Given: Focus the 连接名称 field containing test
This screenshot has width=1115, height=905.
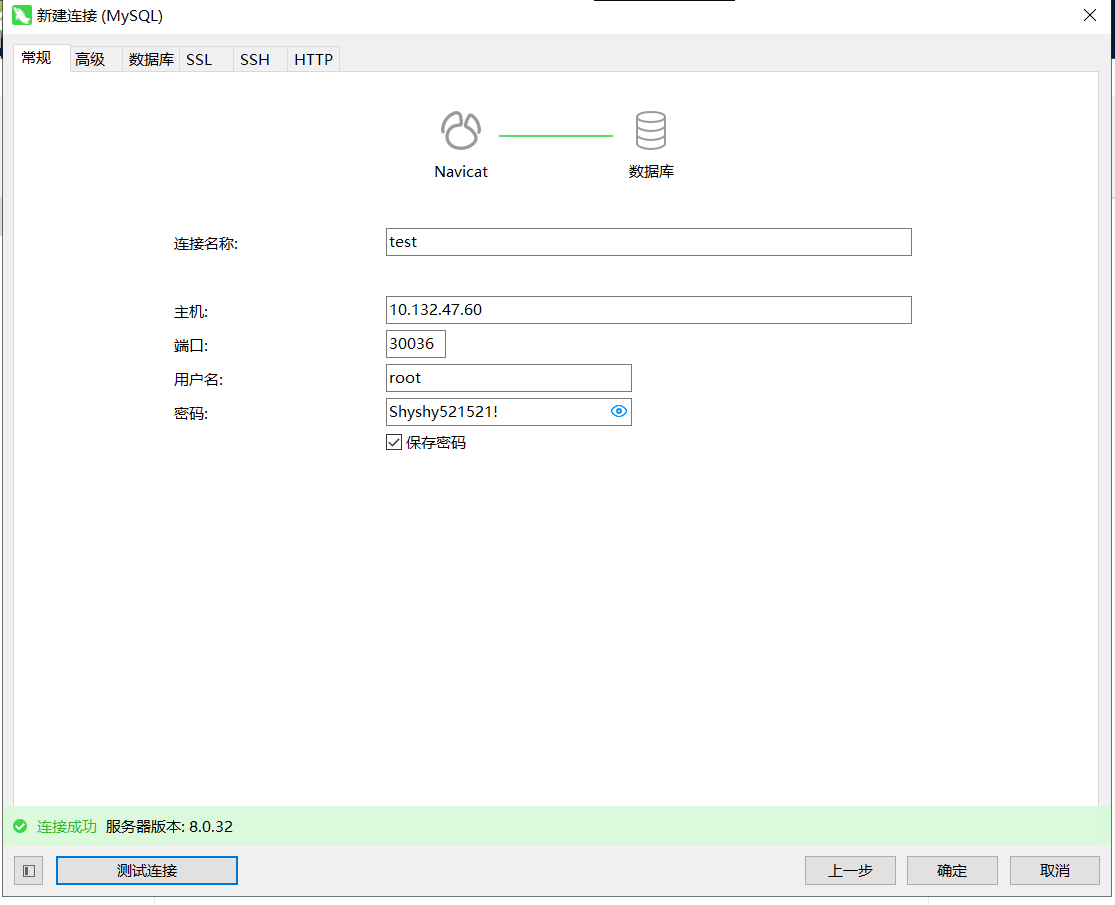Looking at the screenshot, I should point(649,242).
